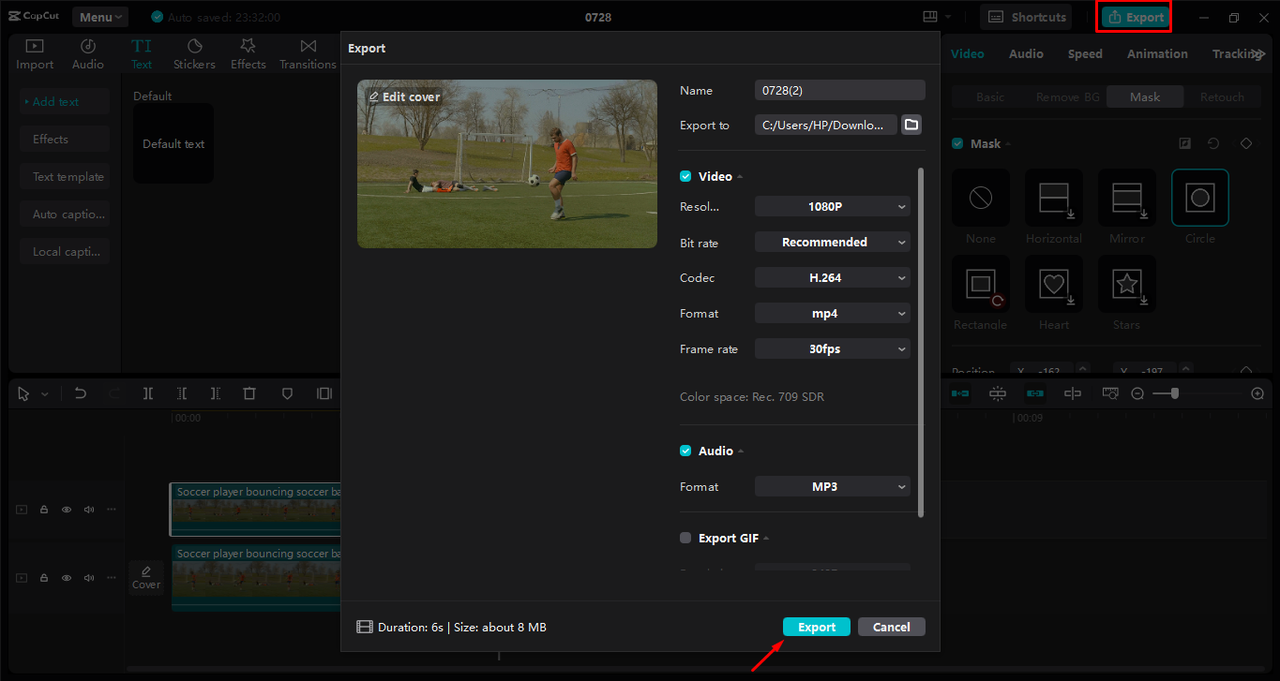Expand the selection tool dropdown arrow
Viewport: 1280px width, 681px height.
pyautogui.click(x=45, y=395)
